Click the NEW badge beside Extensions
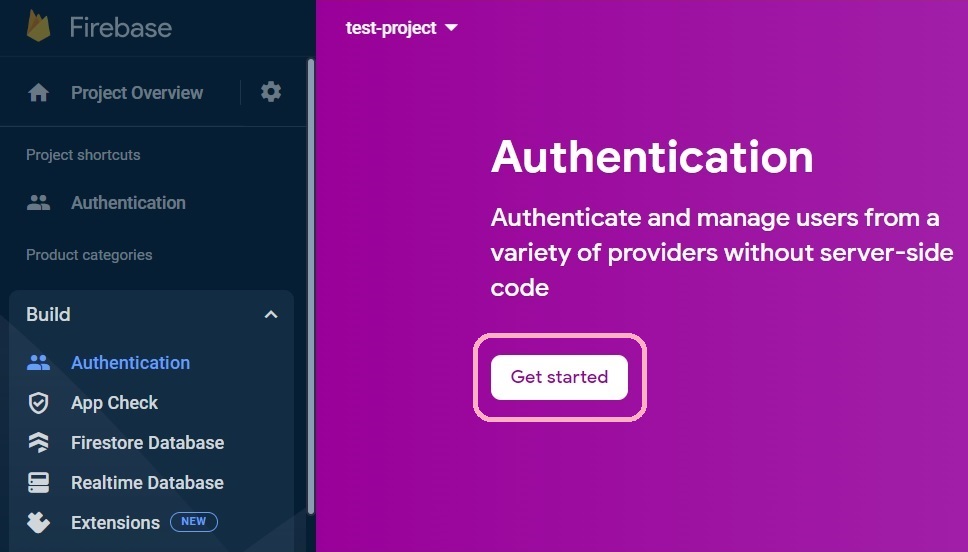The image size is (968, 552). 194,522
